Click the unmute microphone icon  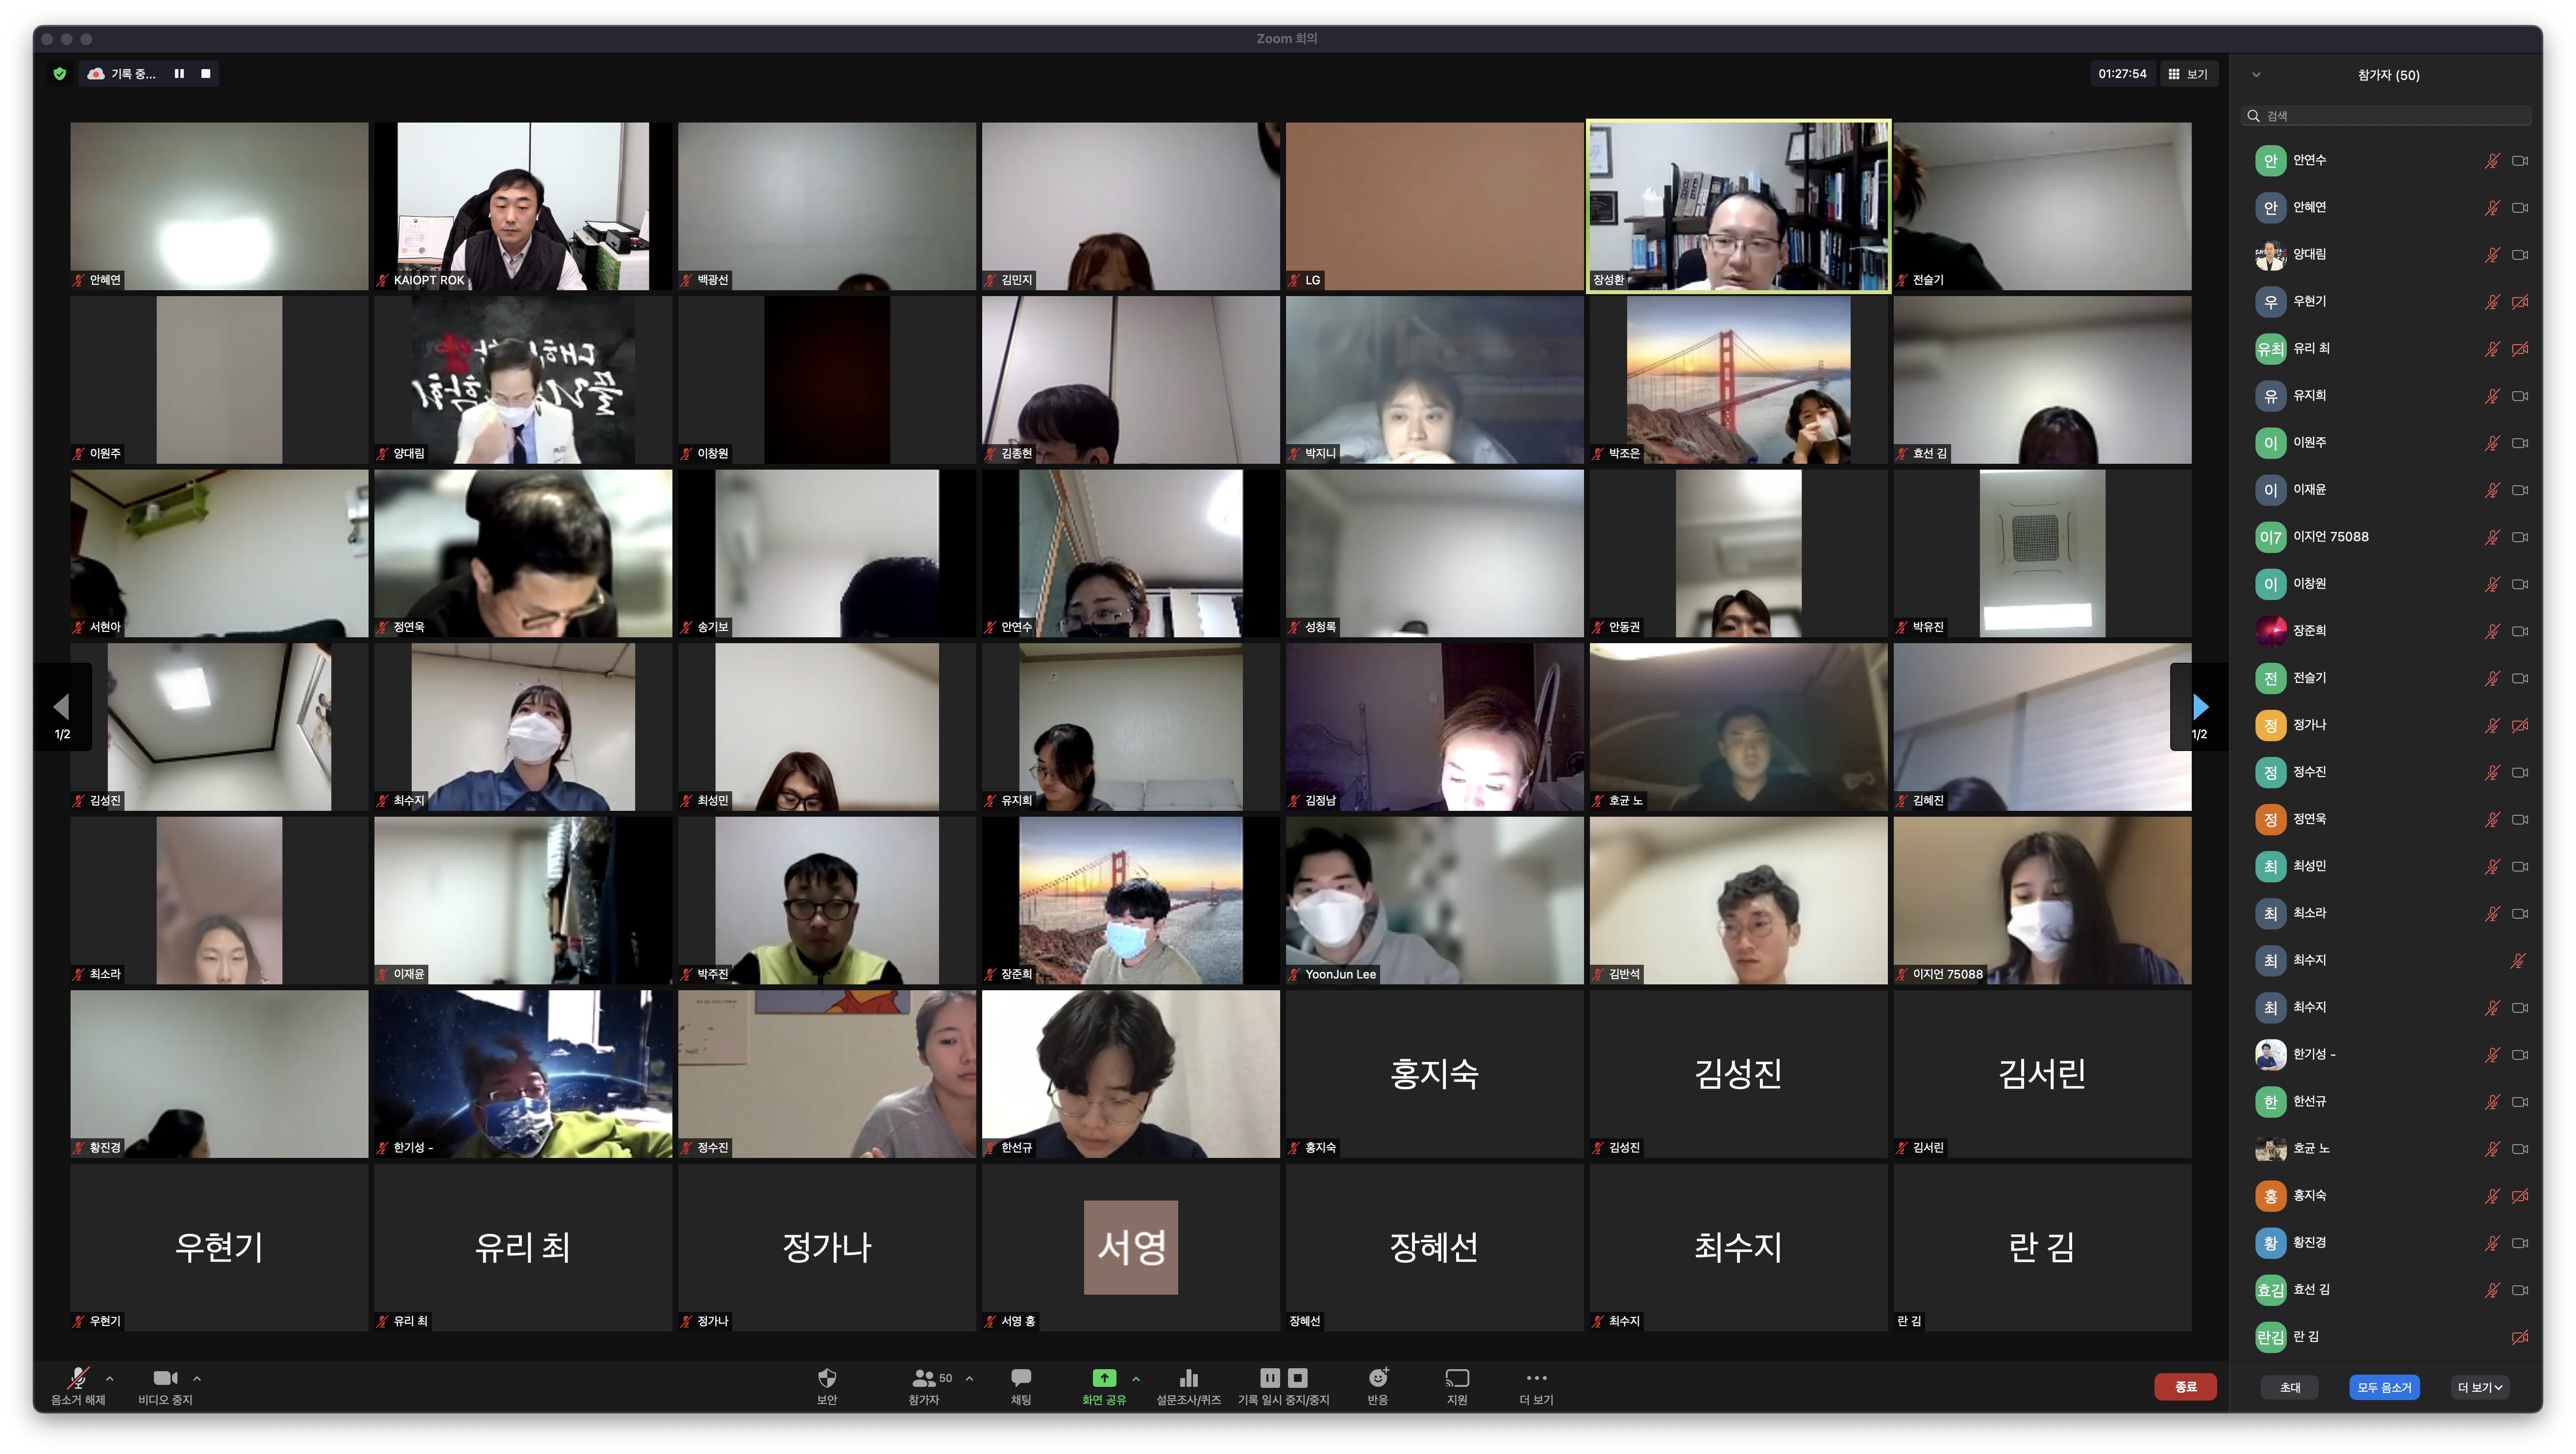point(78,1378)
